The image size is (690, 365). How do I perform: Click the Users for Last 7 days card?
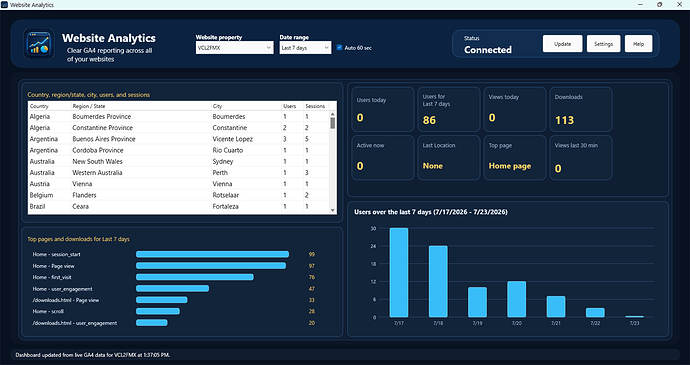click(448, 109)
